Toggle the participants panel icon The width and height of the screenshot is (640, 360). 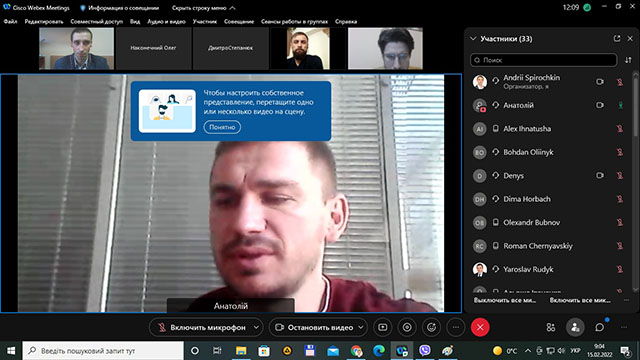575,327
